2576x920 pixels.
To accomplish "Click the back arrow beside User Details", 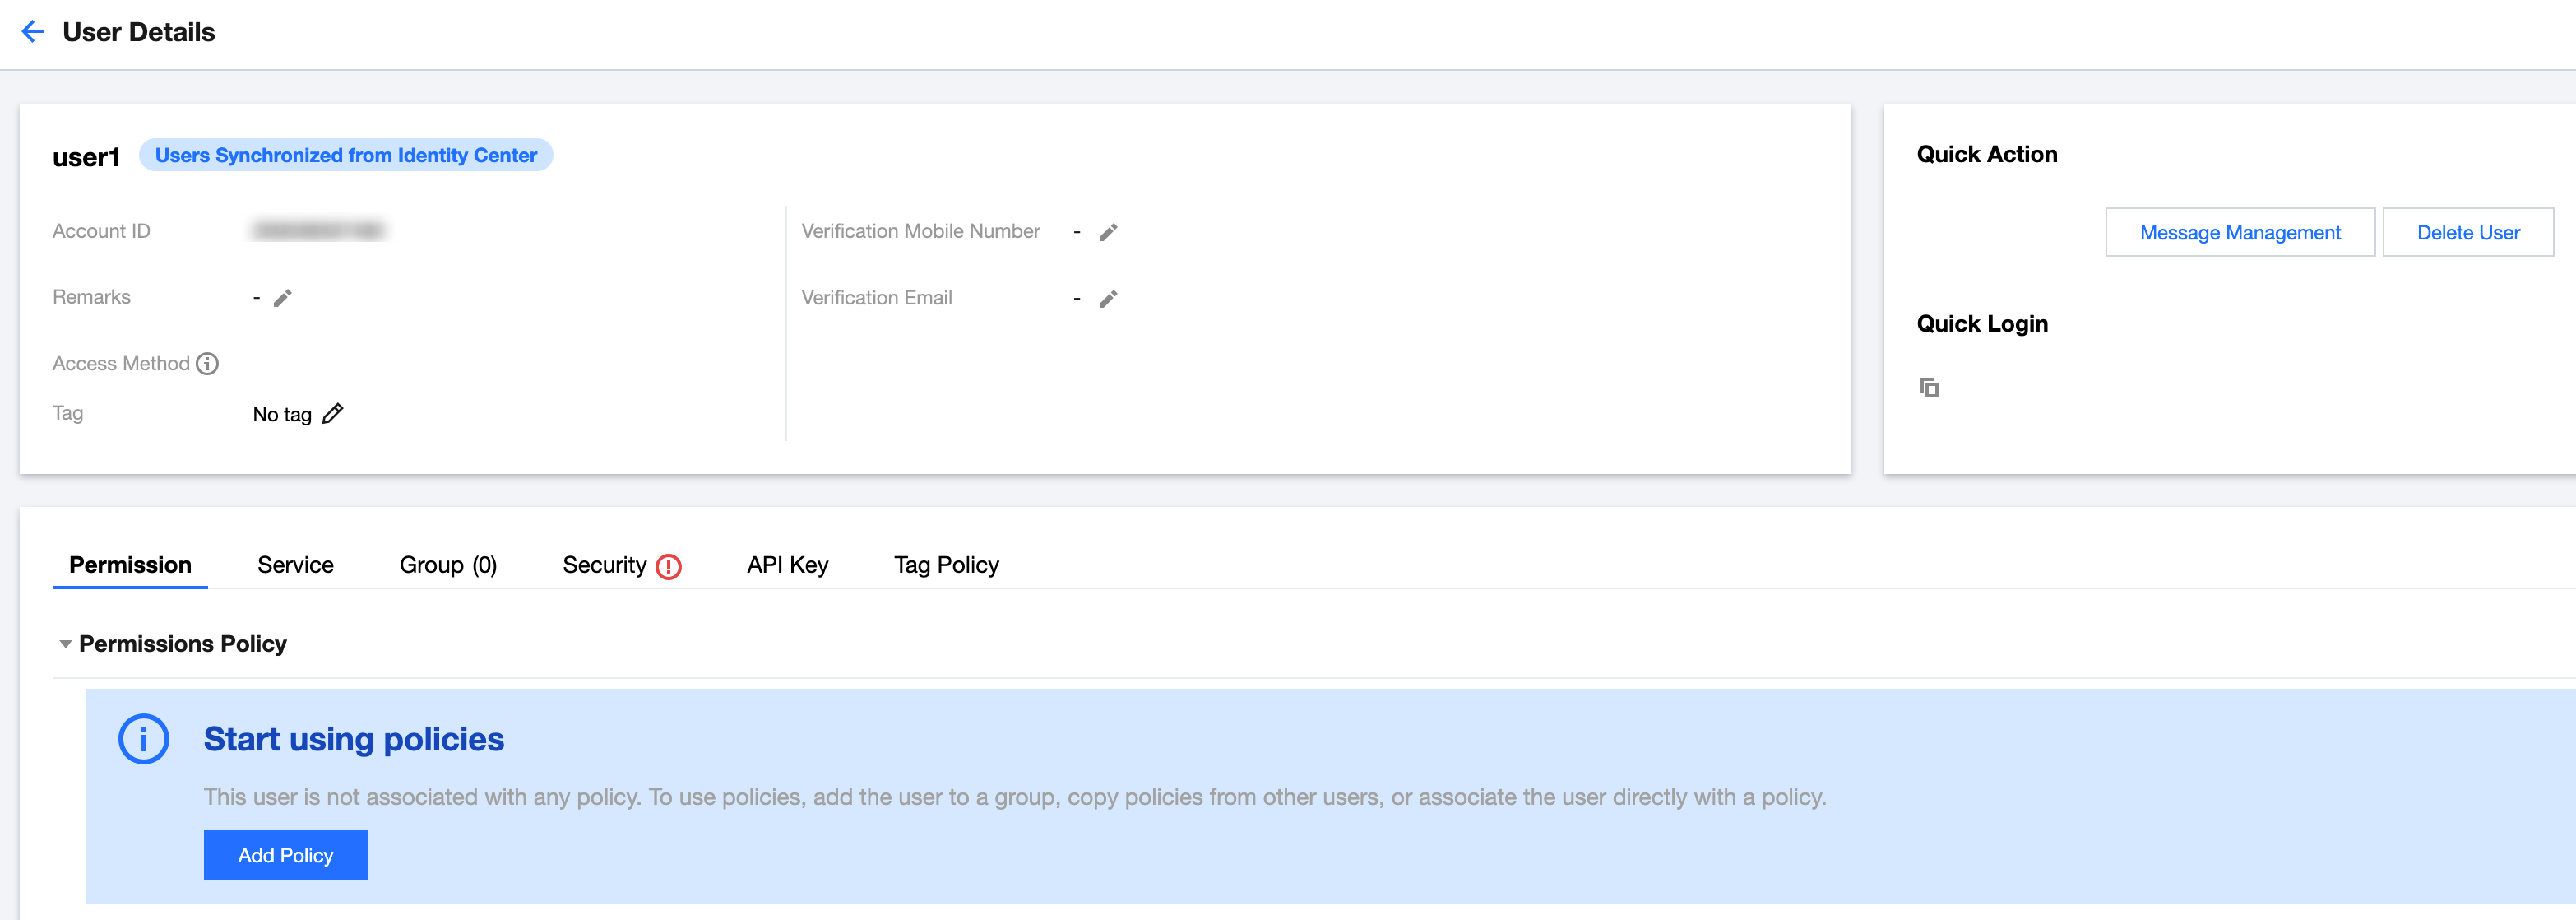I will tap(33, 31).
